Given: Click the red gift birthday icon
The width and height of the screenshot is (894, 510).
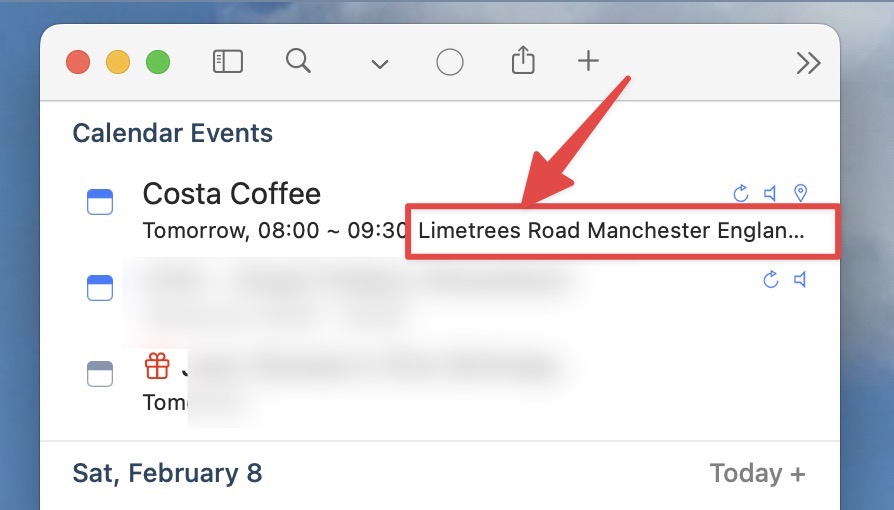Looking at the screenshot, I should click(x=157, y=366).
